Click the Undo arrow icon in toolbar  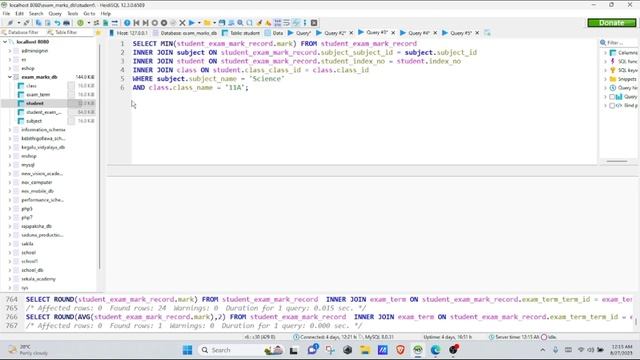tap(57, 23)
